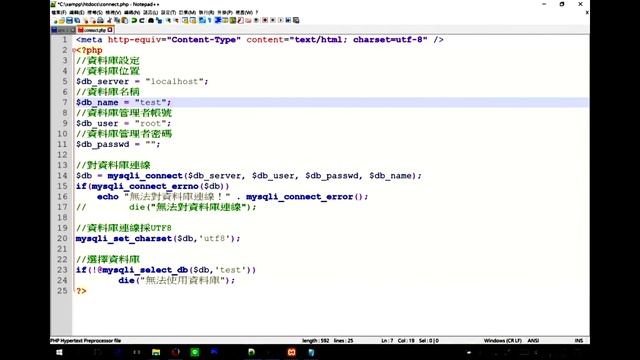The image size is (640, 360).
Task: Click the Windows Start button
Action: (59, 352)
